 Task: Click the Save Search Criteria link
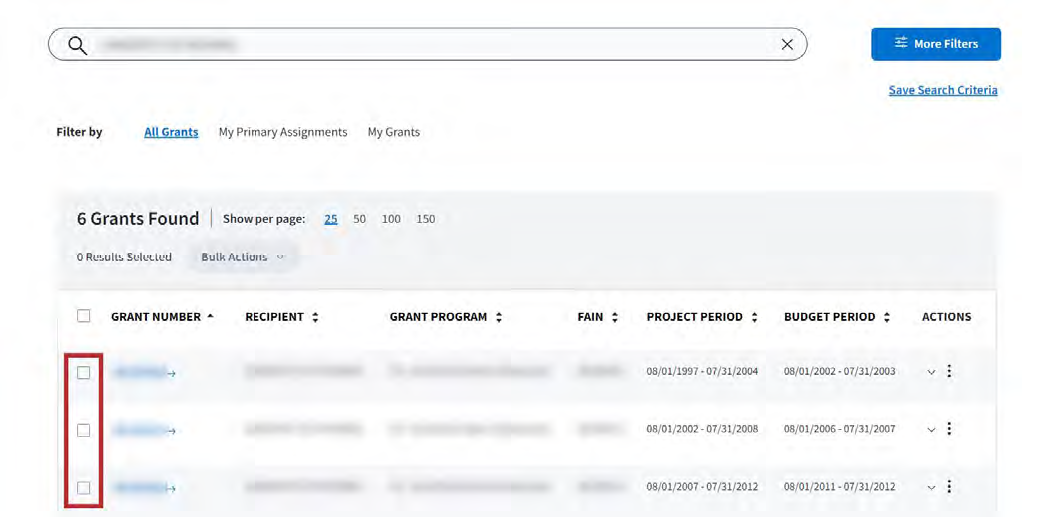click(942, 90)
